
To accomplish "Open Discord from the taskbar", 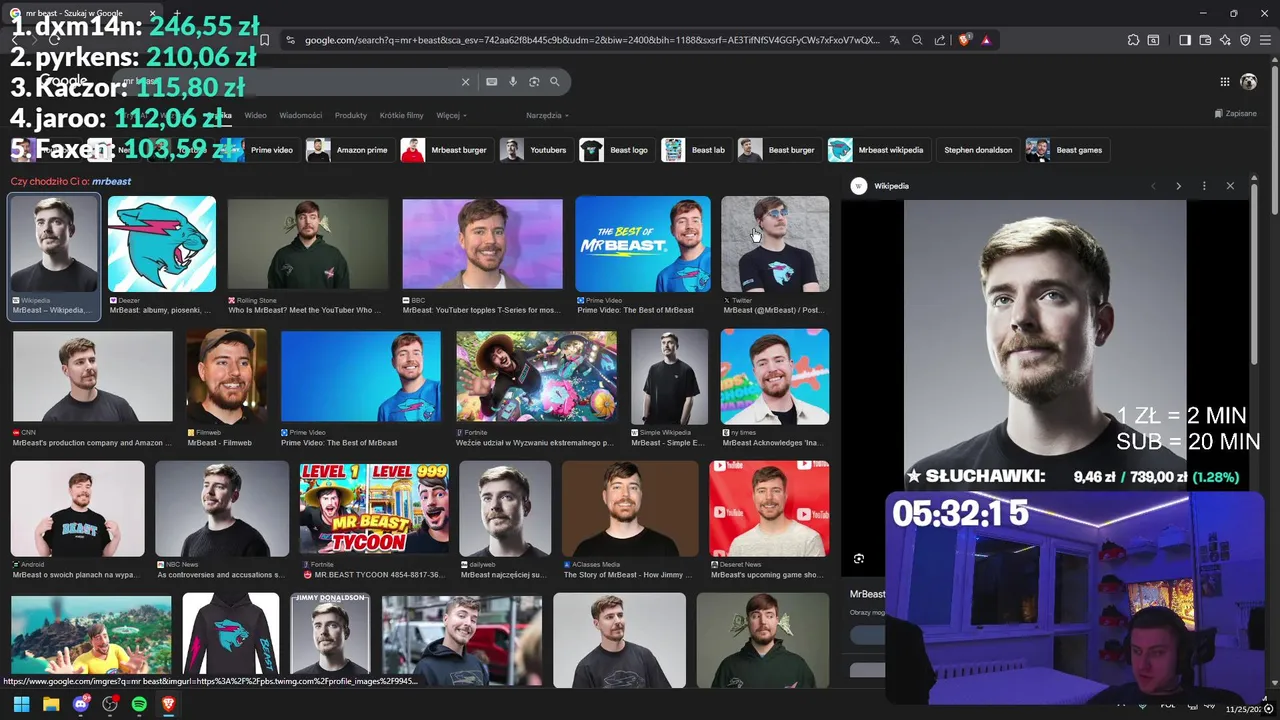I will click(x=81, y=704).
